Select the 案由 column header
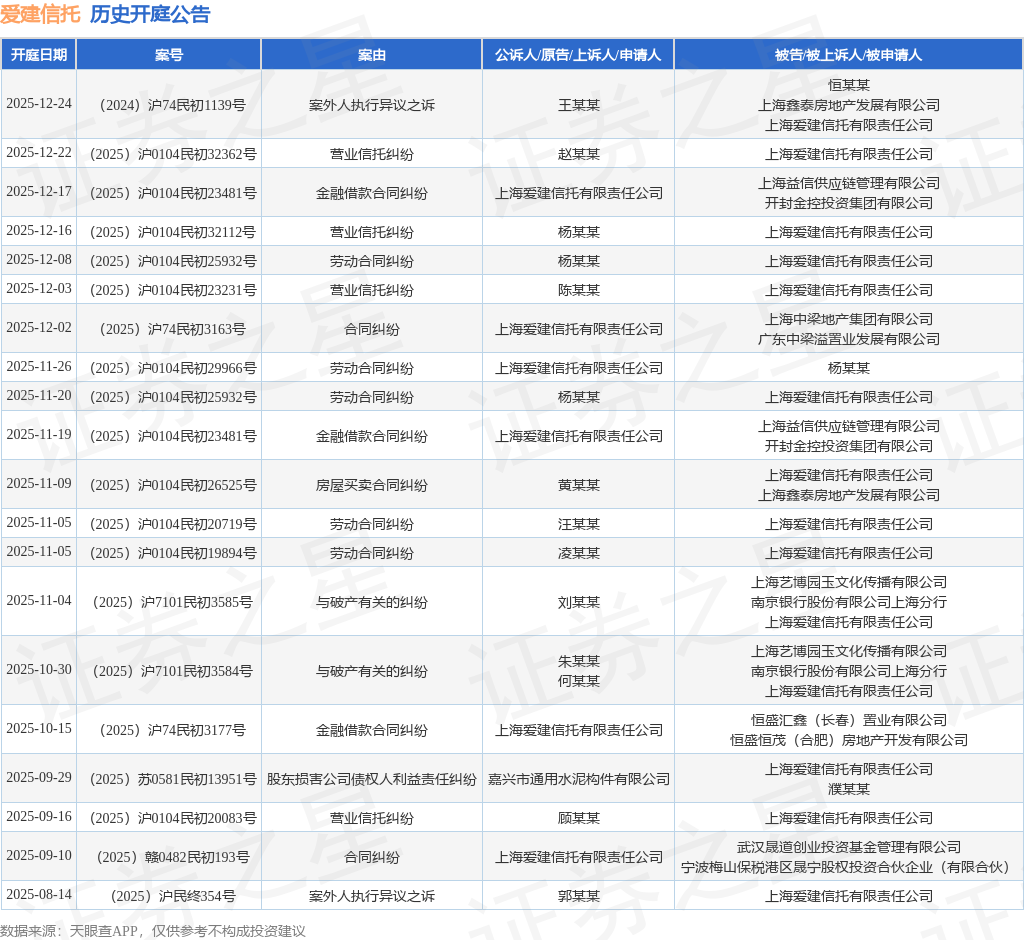The height and width of the screenshot is (940, 1024). coord(372,55)
